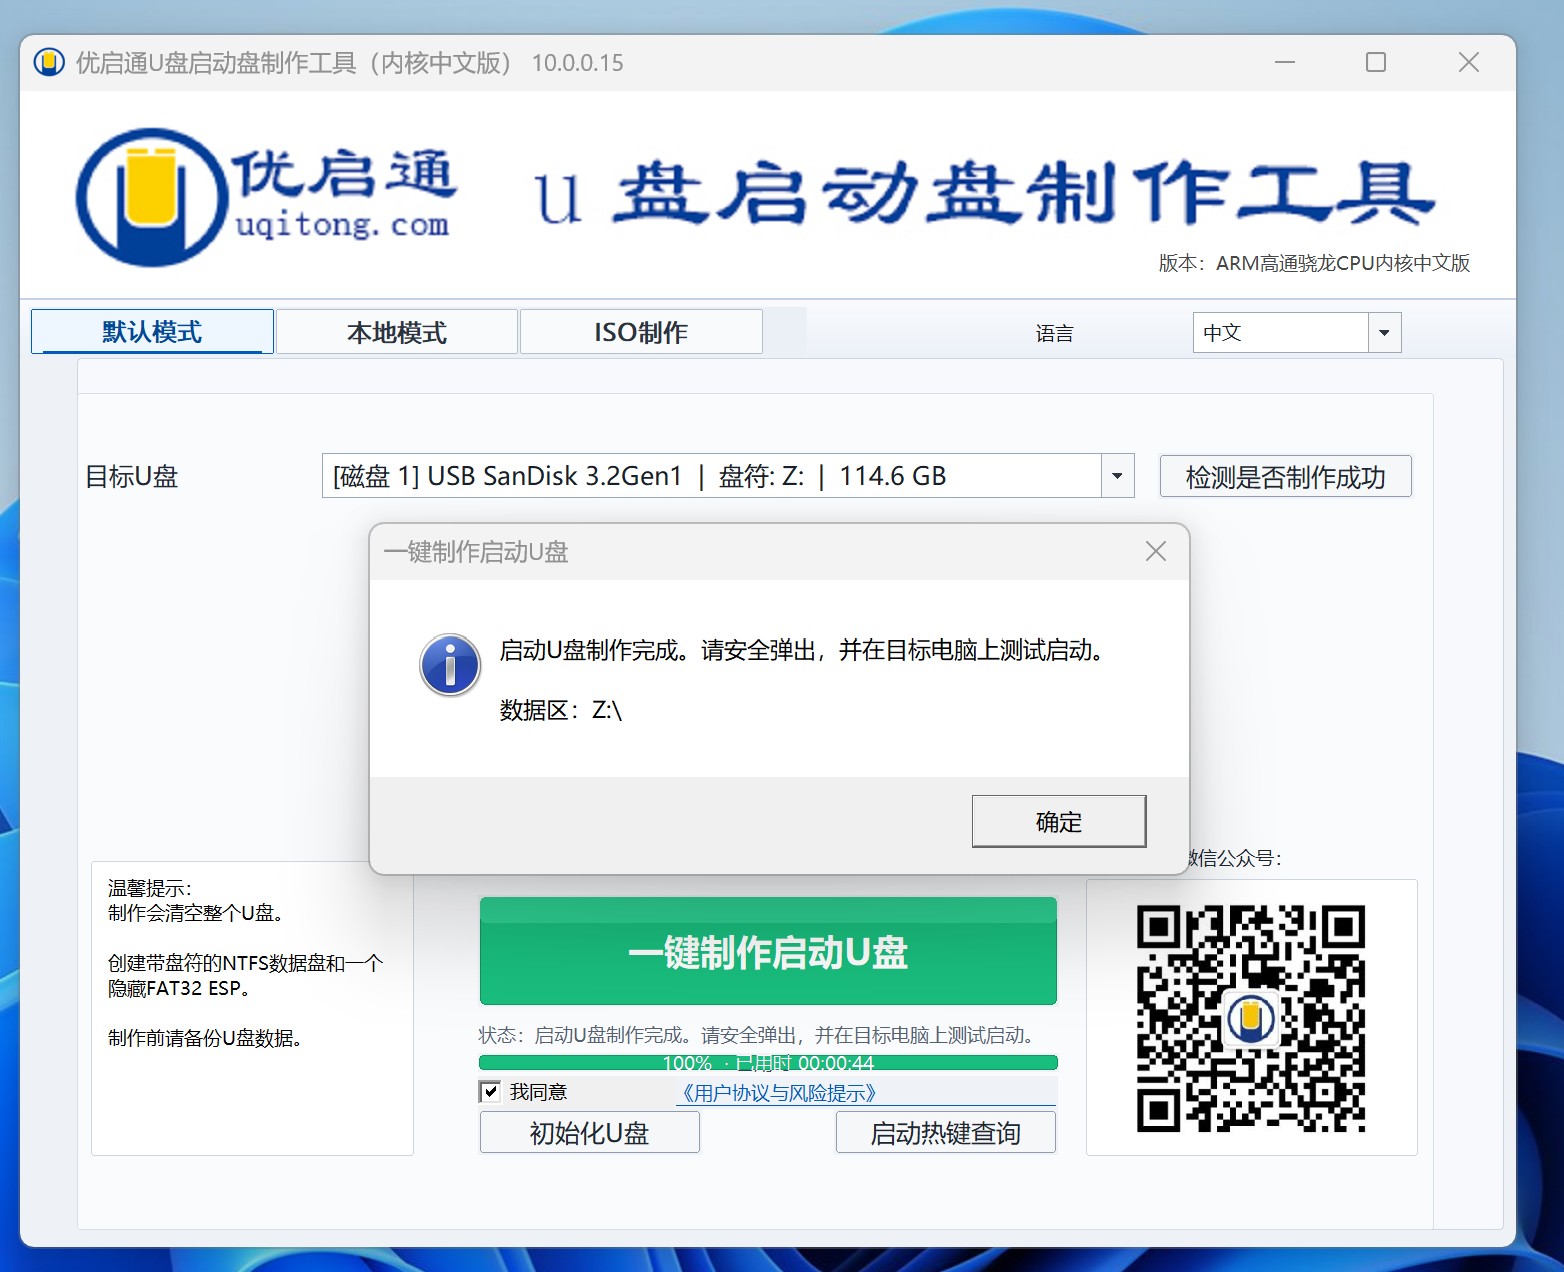Close the 一键制作启动U盘 dialog

[1155, 551]
